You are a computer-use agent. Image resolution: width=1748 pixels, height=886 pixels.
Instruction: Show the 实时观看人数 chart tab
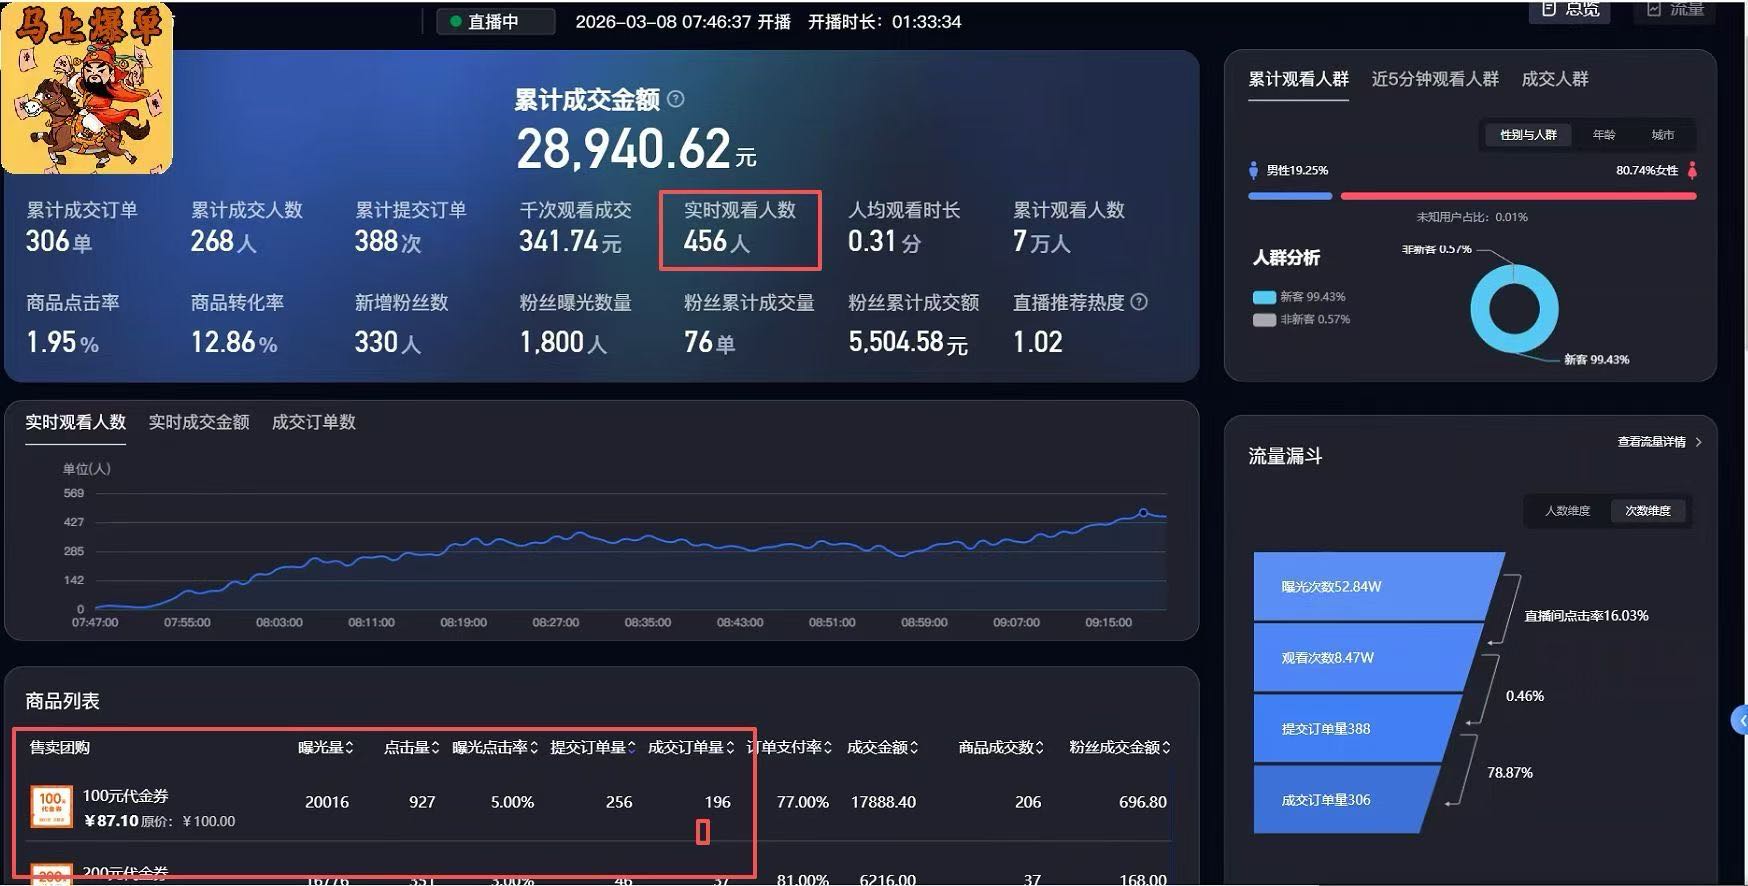pos(76,422)
